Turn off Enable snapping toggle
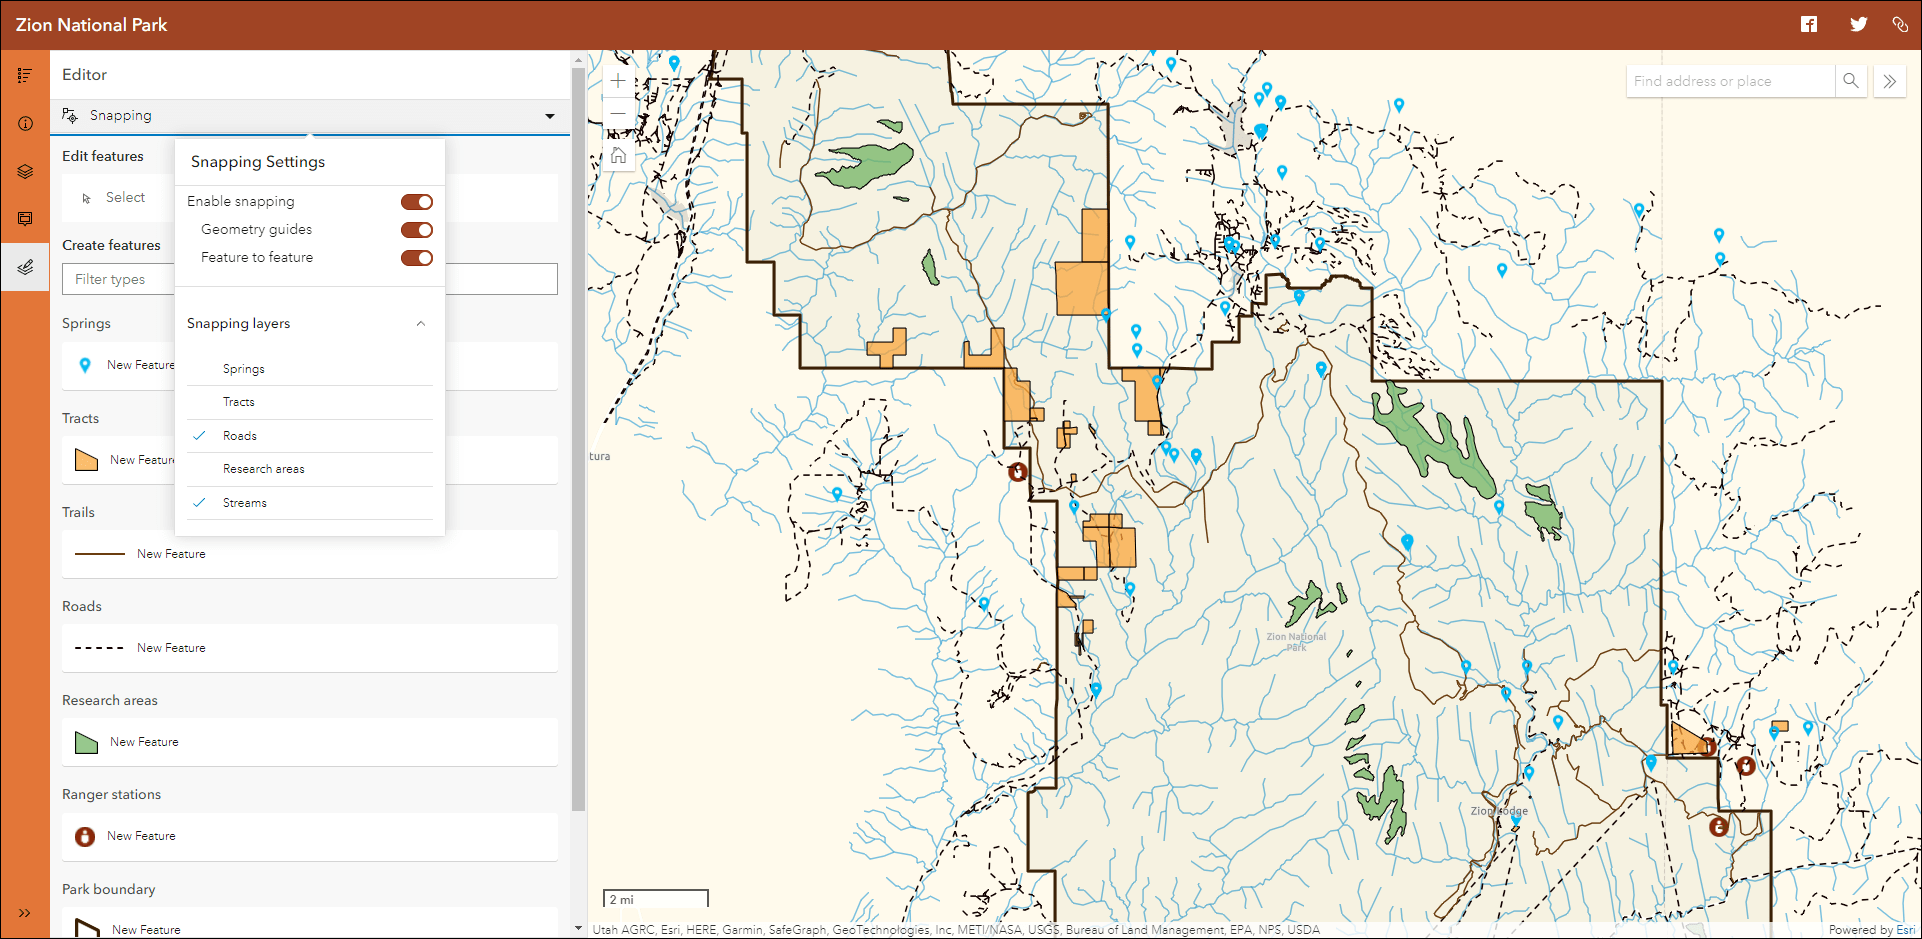 point(417,202)
